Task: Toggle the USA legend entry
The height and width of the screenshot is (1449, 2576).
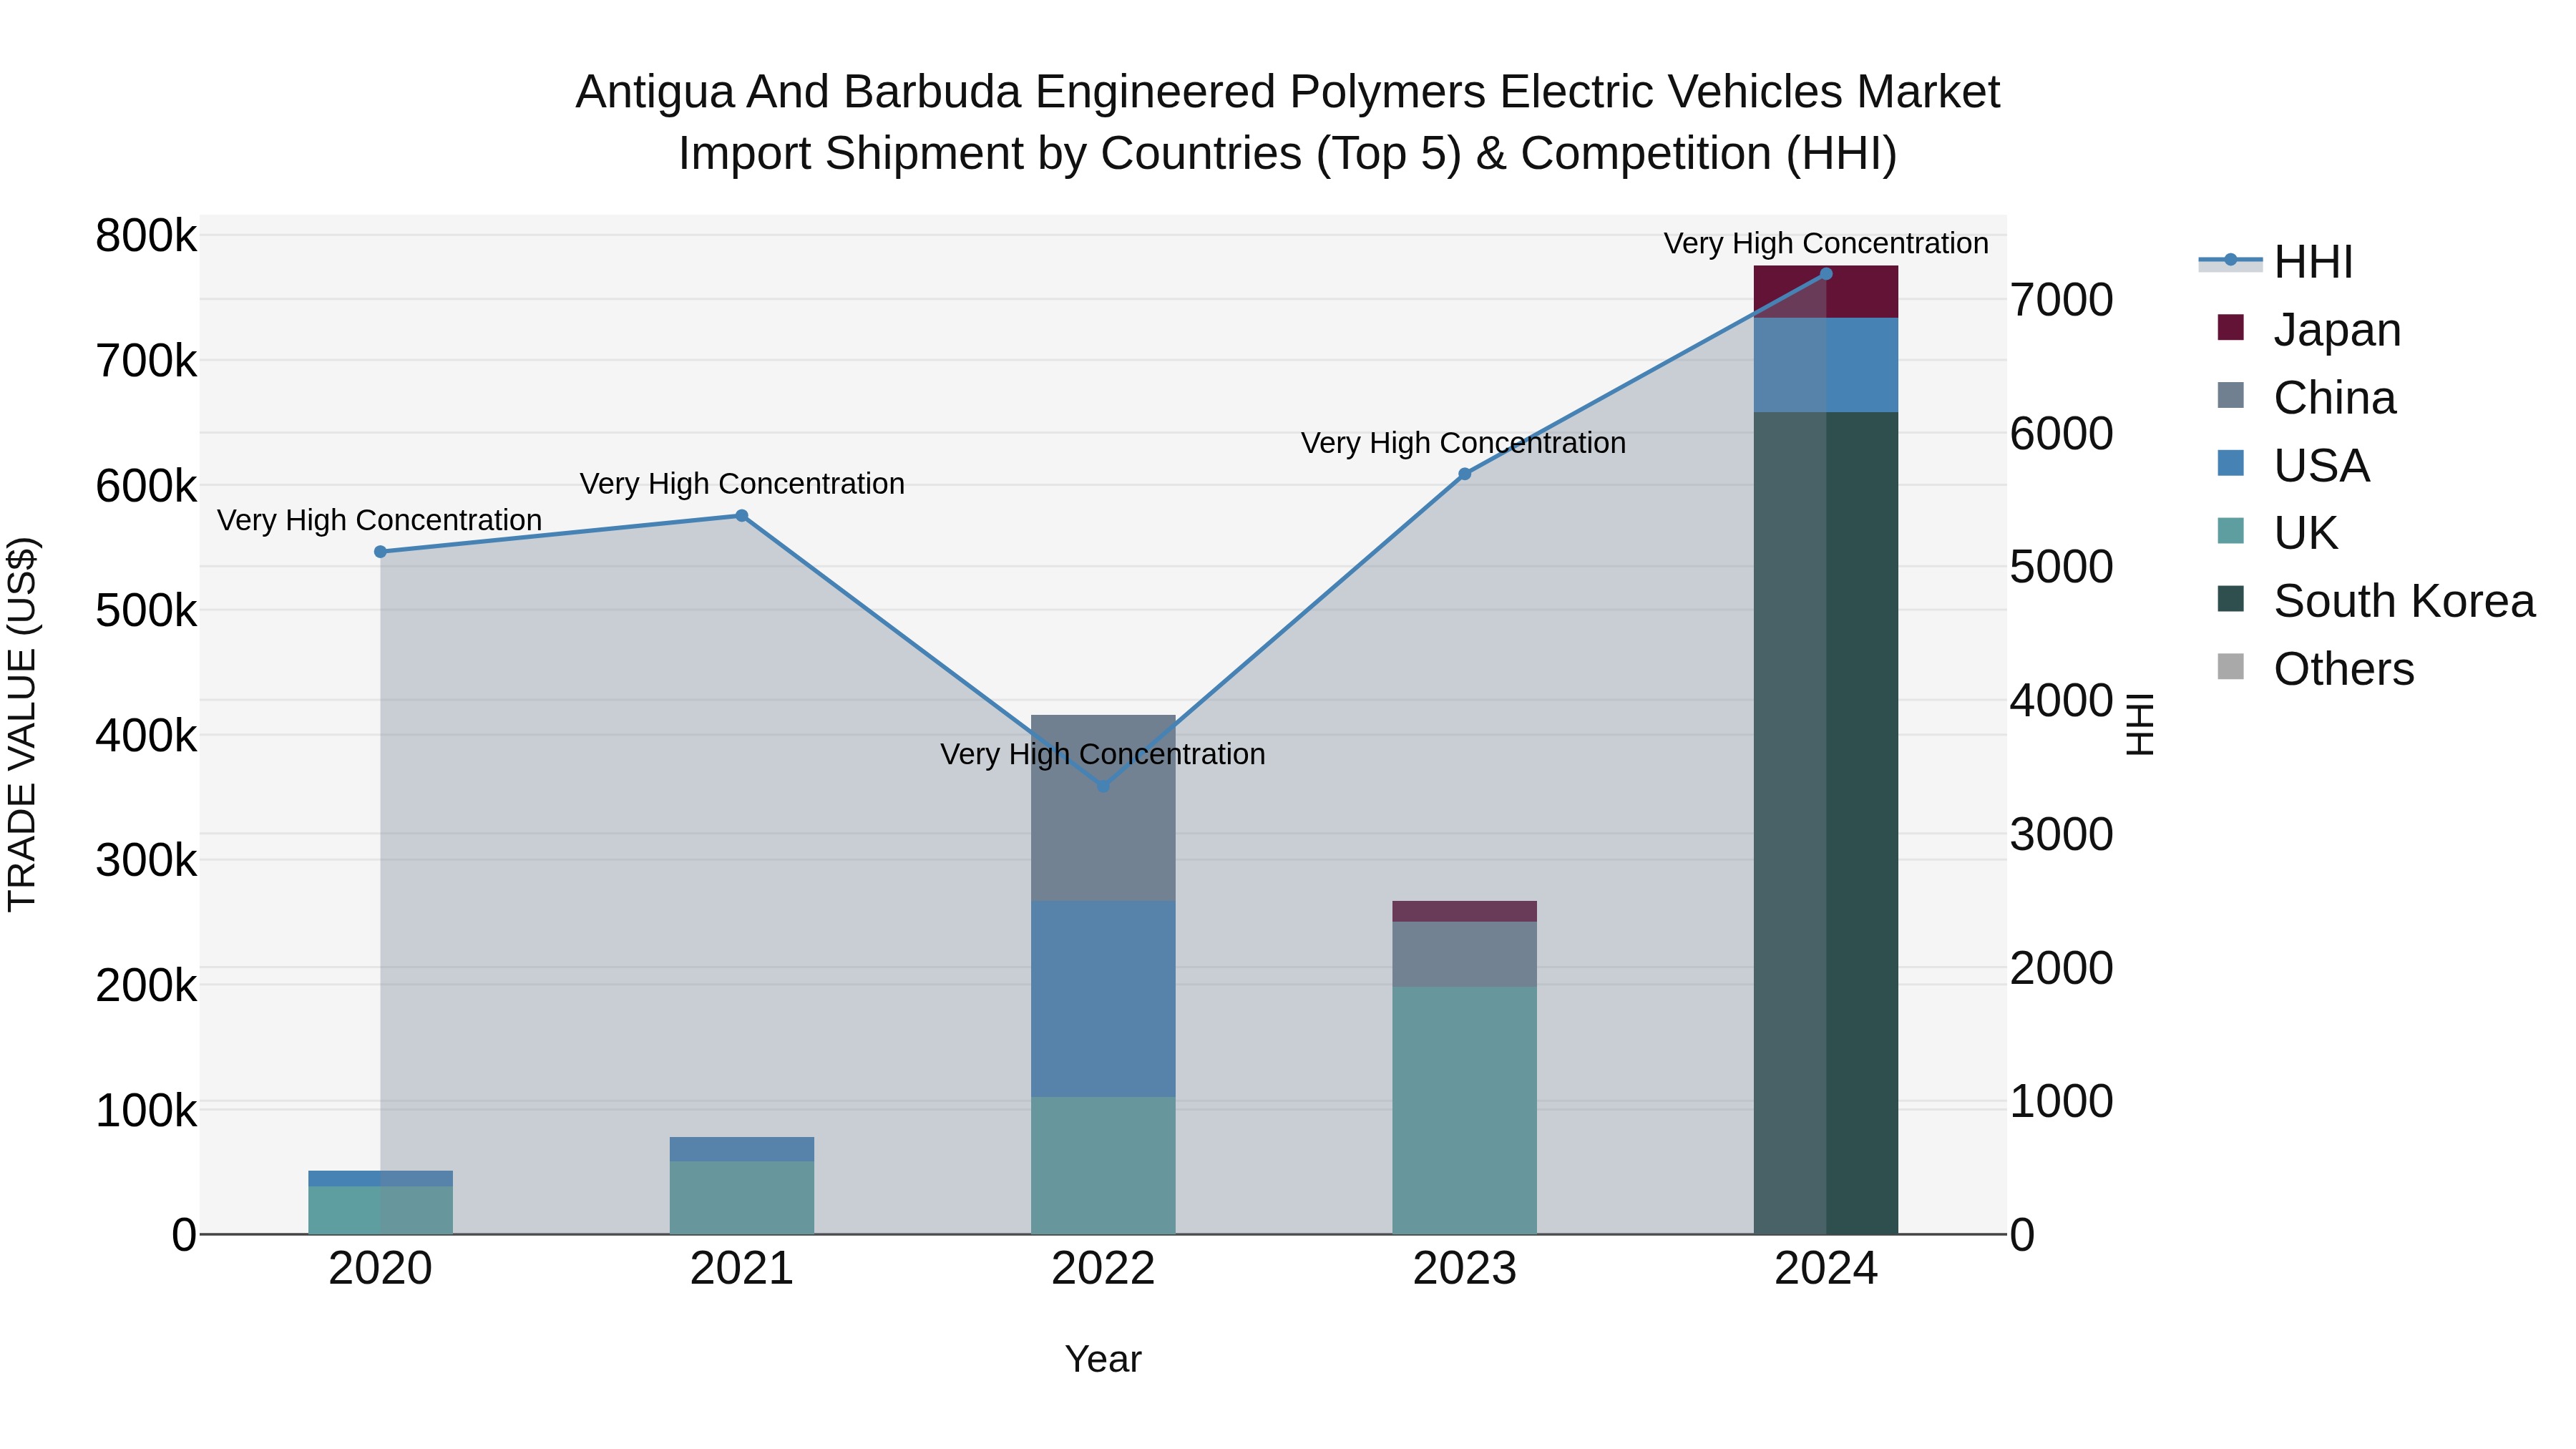Action: (2293, 465)
